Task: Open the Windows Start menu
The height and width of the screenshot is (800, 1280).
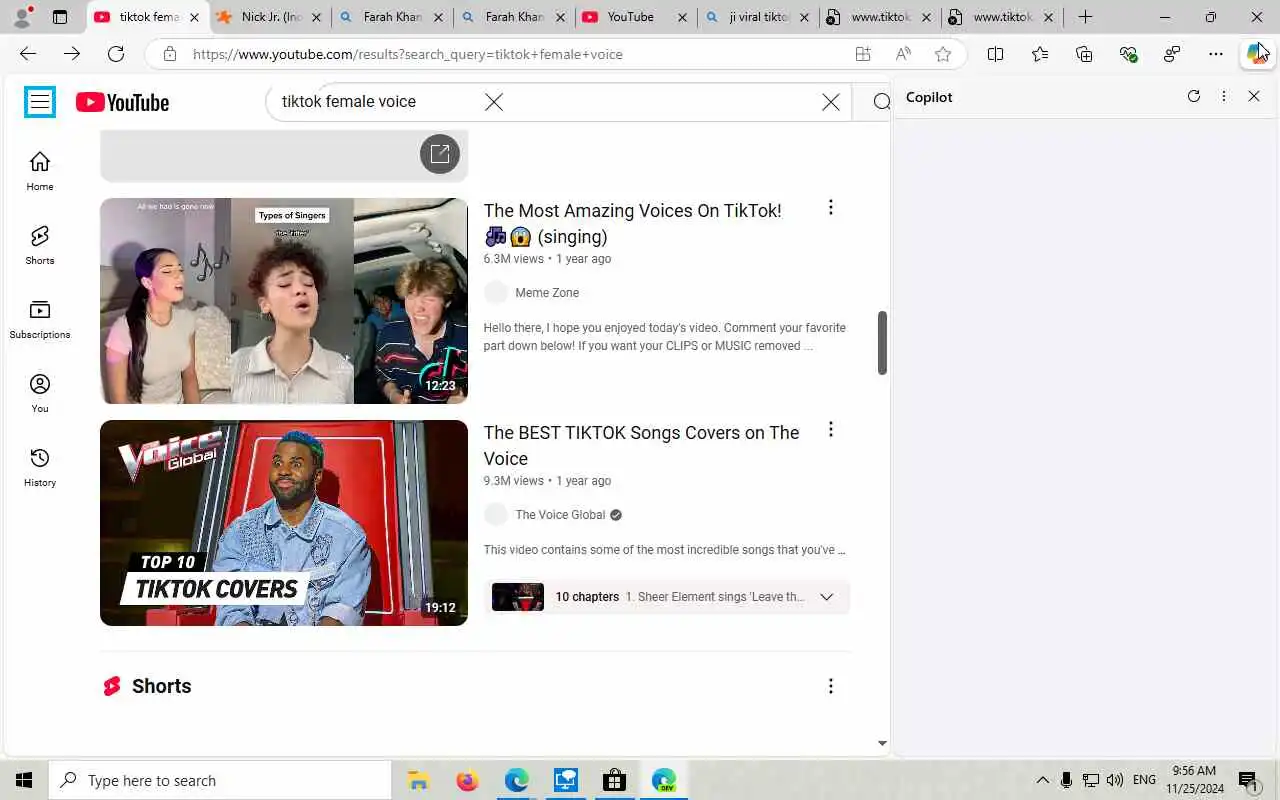Action: pyautogui.click(x=24, y=780)
